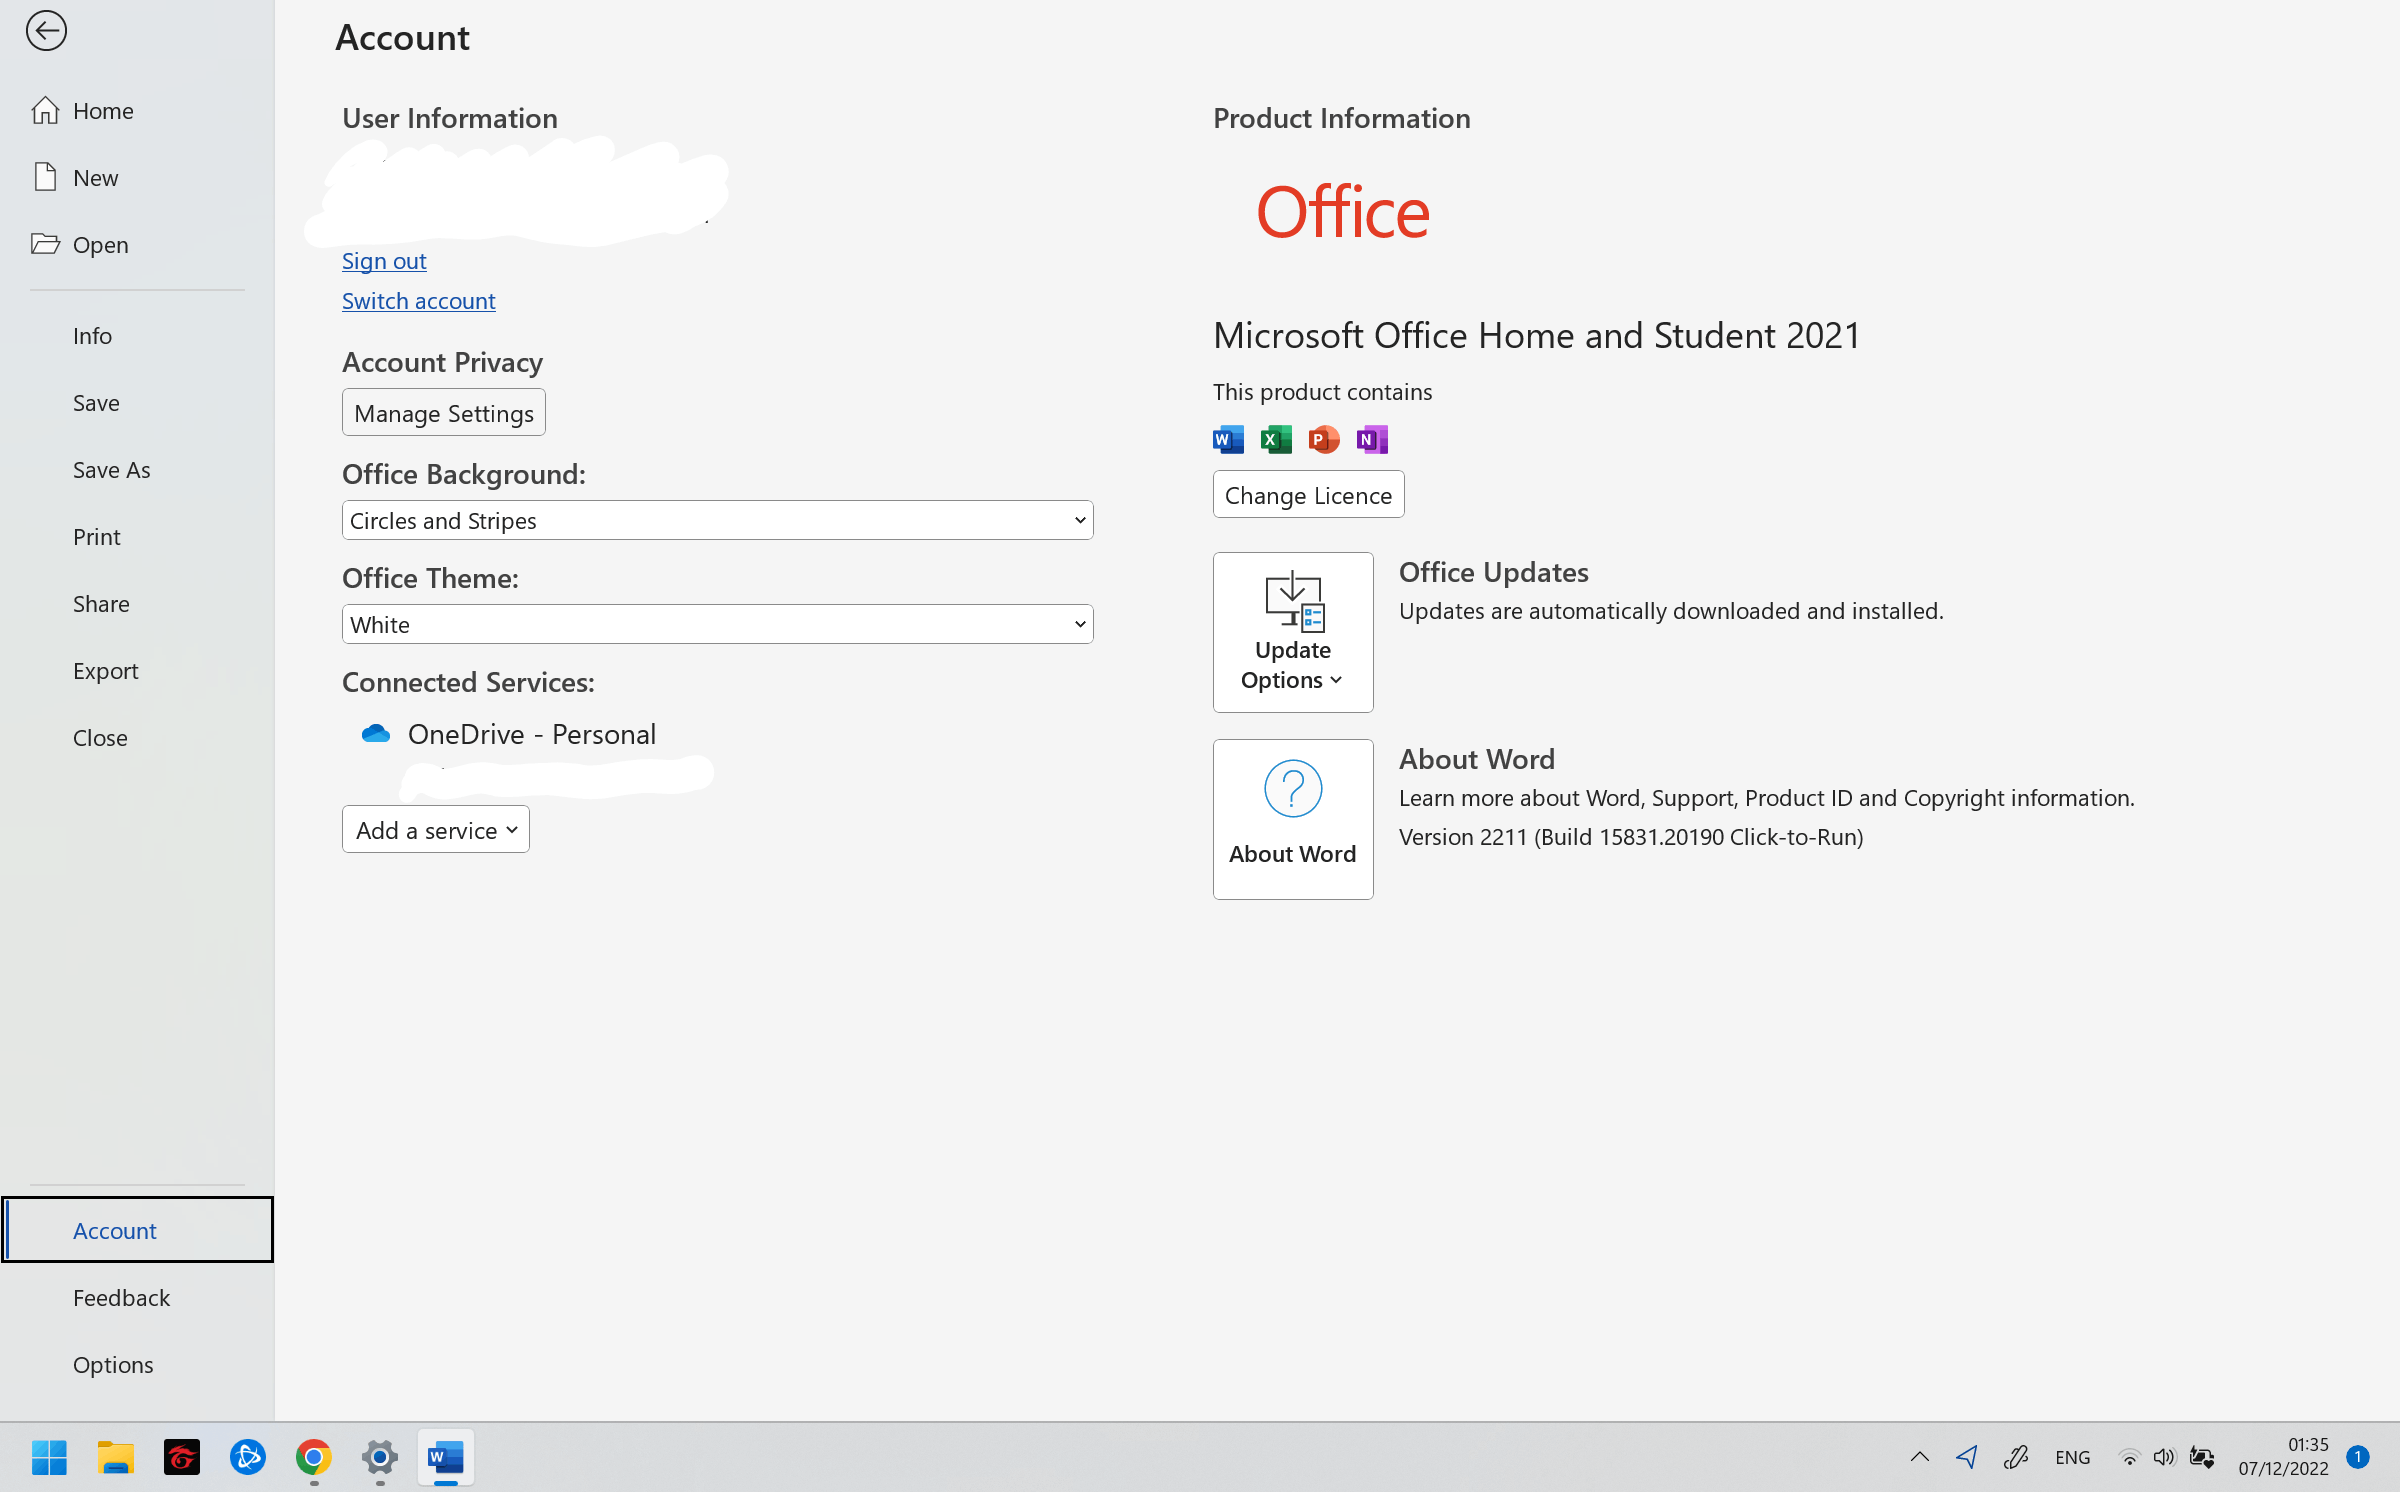Viewport: 2400px width, 1492px height.
Task: Click the PowerPoint product icon
Action: [x=1324, y=439]
